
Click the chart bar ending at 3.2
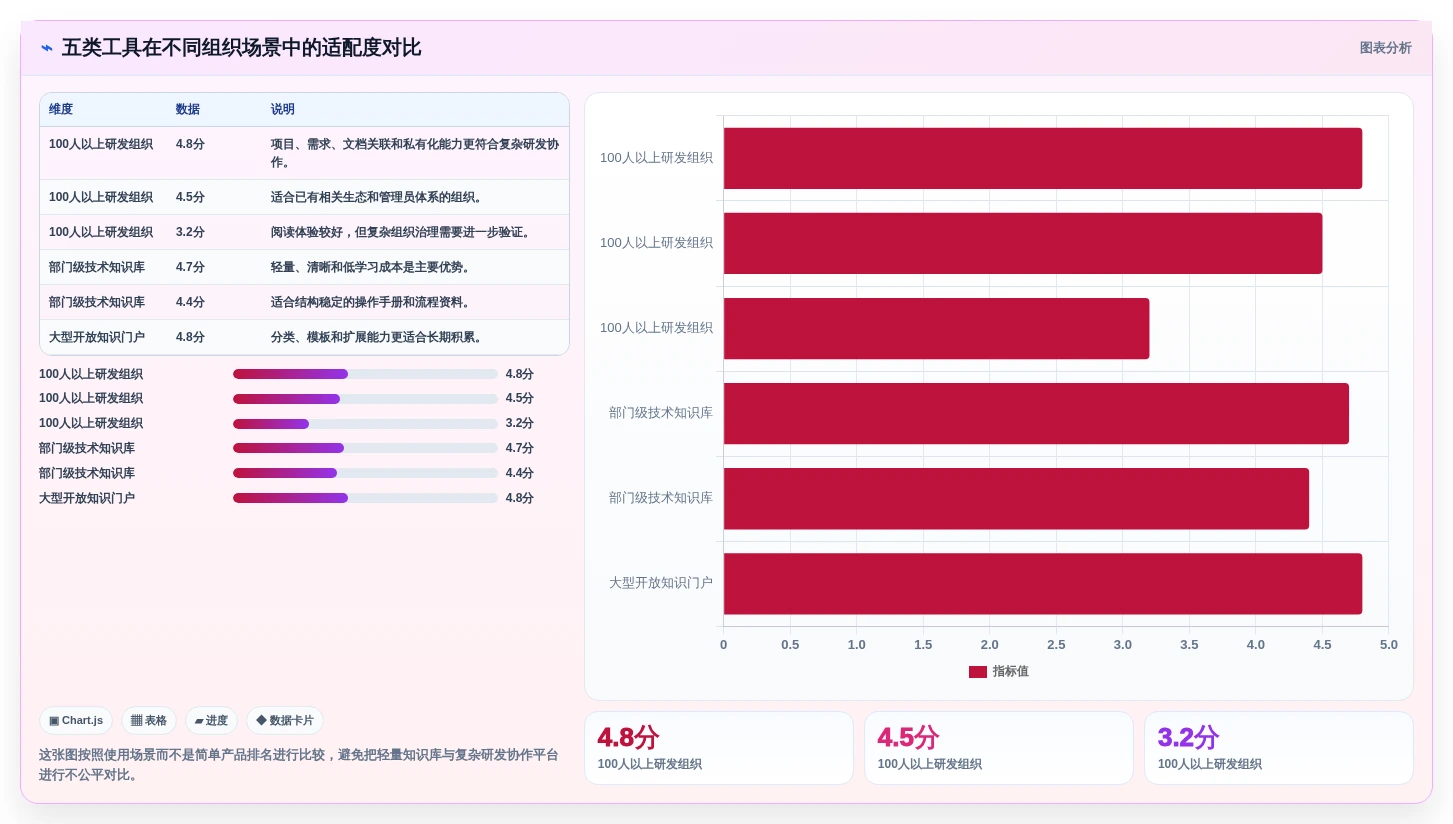pyautogui.click(x=937, y=328)
